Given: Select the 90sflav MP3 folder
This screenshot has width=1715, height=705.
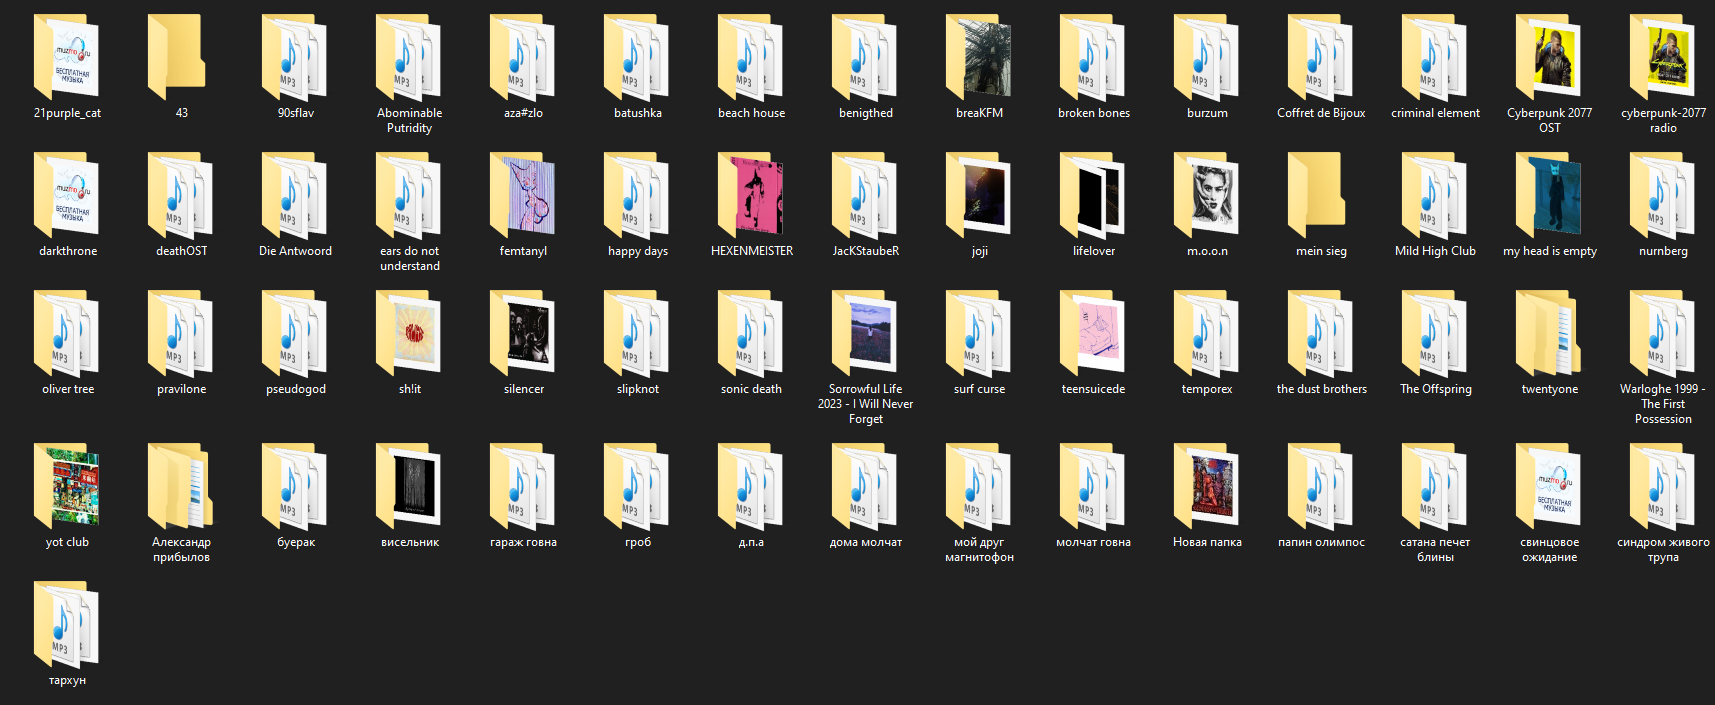Looking at the screenshot, I should click(x=295, y=56).
